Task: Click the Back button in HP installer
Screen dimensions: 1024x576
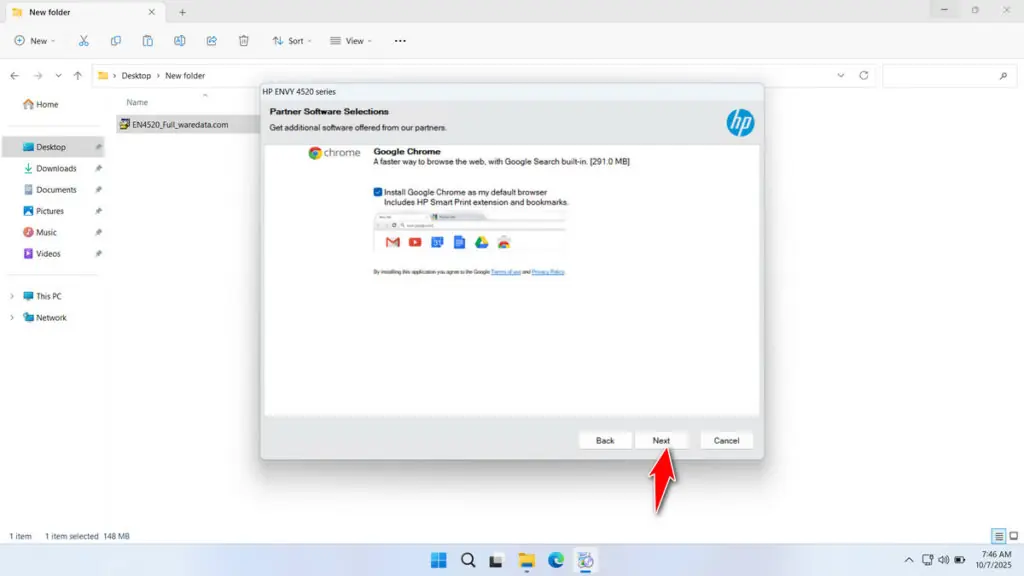Action: (605, 440)
